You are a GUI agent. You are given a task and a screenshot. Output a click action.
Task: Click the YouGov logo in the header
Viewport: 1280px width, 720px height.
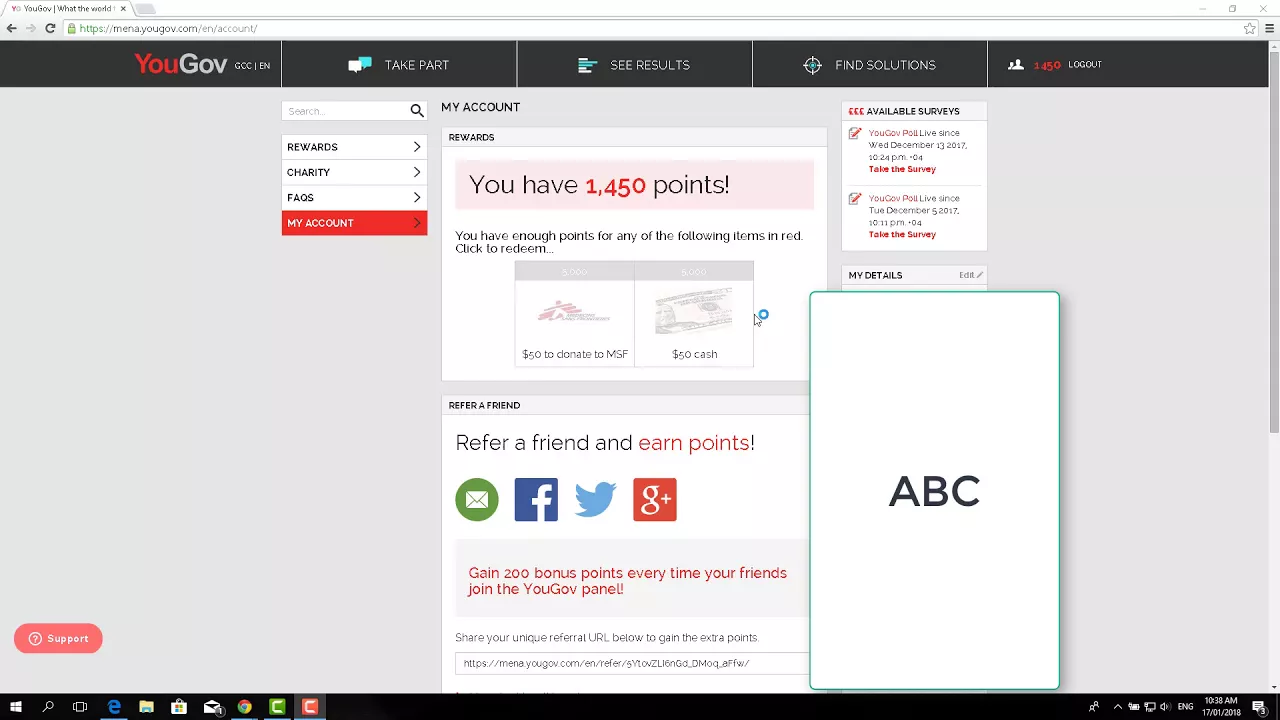point(181,65)
